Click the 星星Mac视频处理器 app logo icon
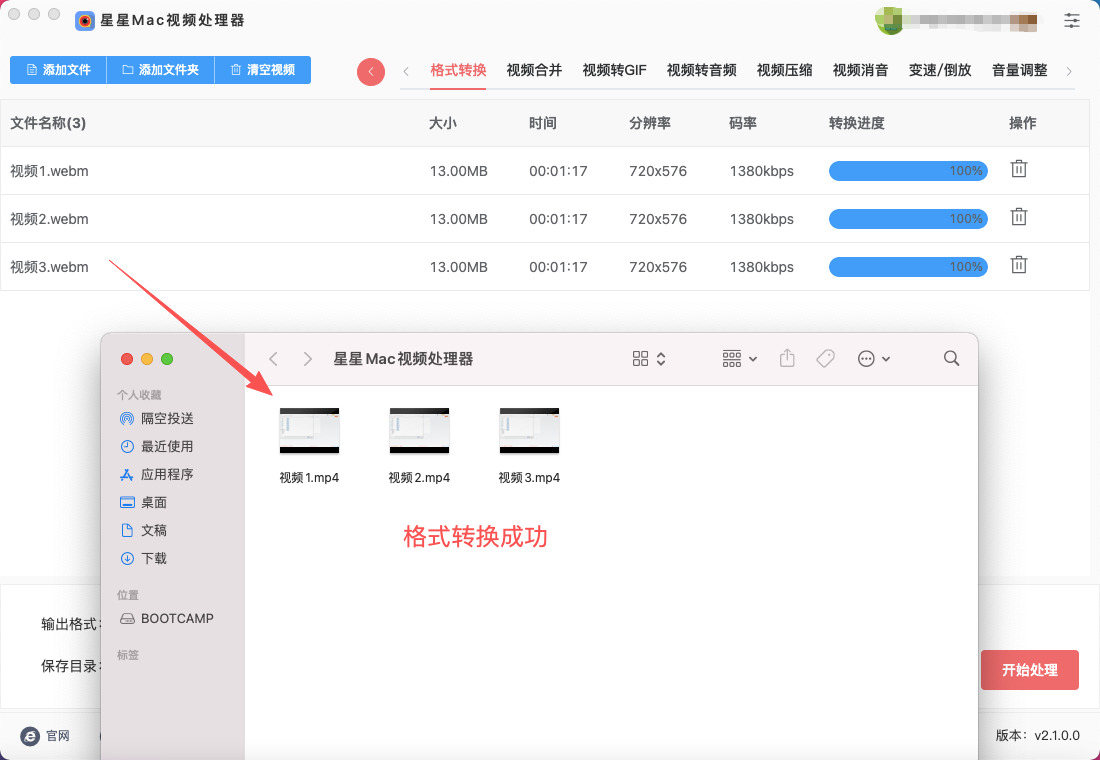Screen dimensions: 1100x760 click(x=85, y=20)
